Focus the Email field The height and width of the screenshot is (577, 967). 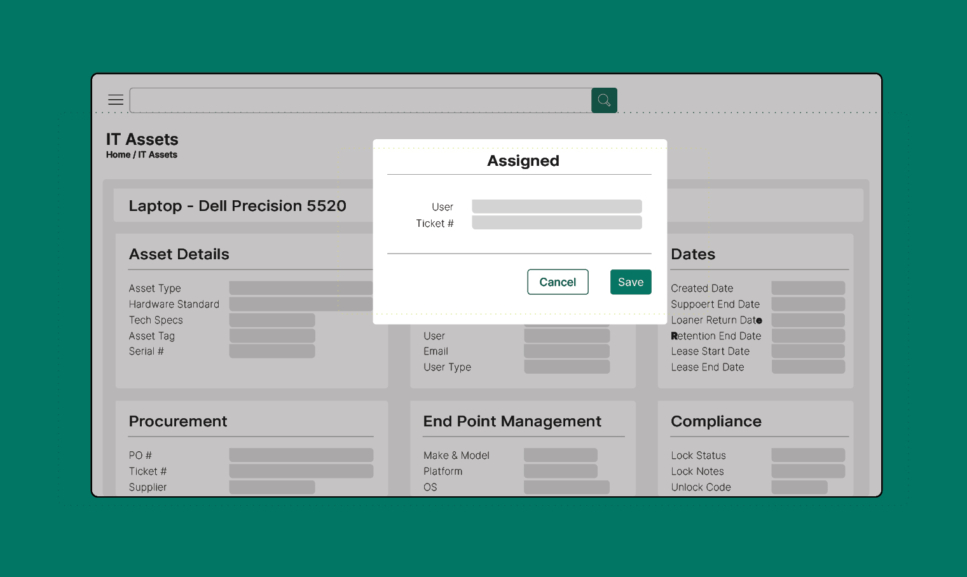pyautogui.click(x=566, y=352)
